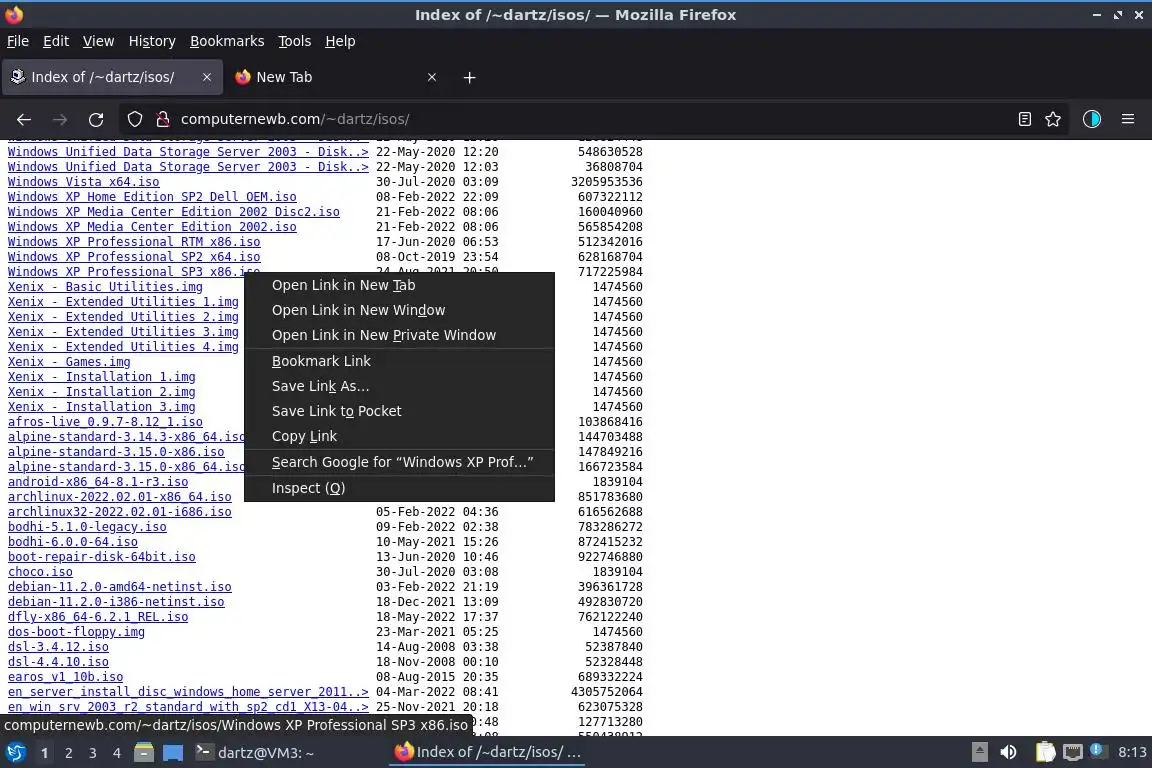Open the Help menu
The height and width of the screenshot is (768, 1152).
(x=340, y=41)
